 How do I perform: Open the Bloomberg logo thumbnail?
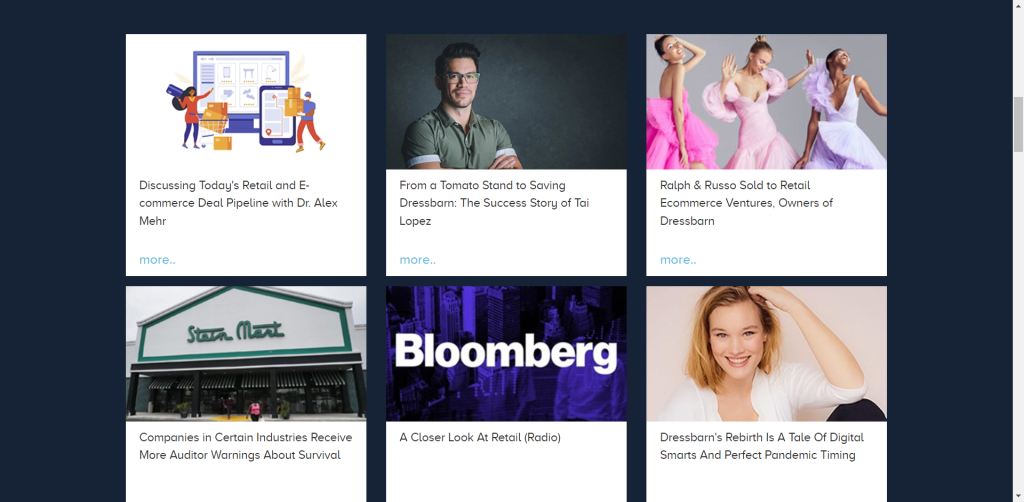tap(506, 354)
